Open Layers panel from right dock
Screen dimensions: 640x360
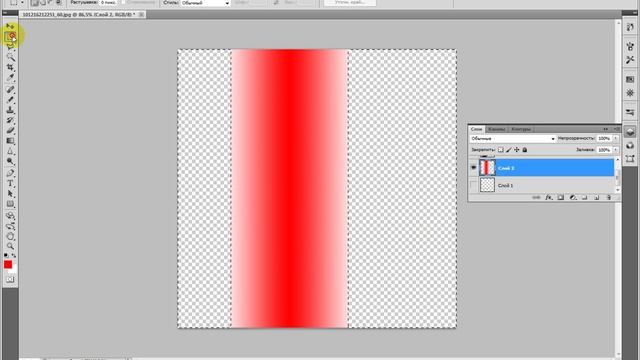click(x=630, y=132)
